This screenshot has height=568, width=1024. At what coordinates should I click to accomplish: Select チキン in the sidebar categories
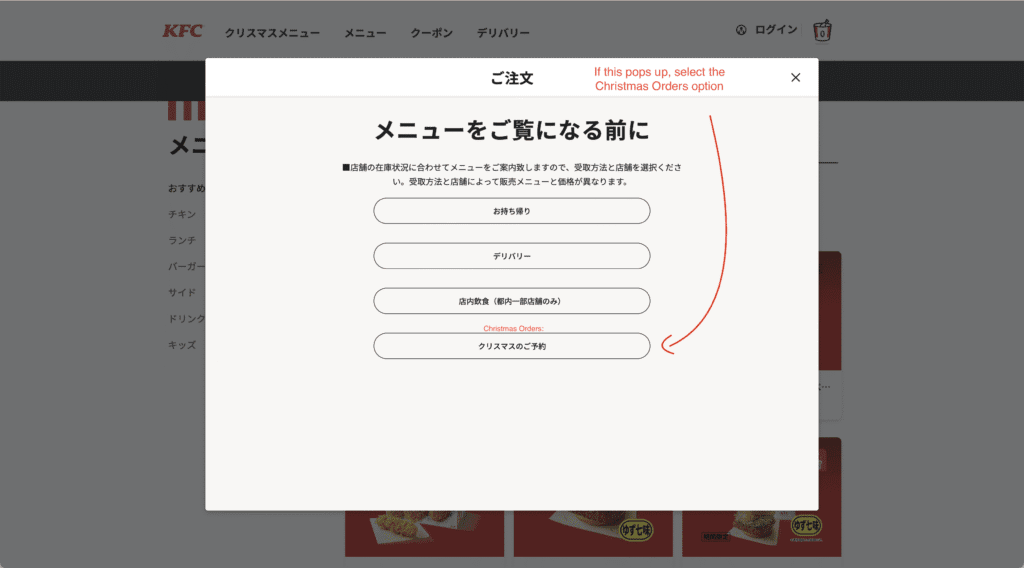(x=182, y=214)
